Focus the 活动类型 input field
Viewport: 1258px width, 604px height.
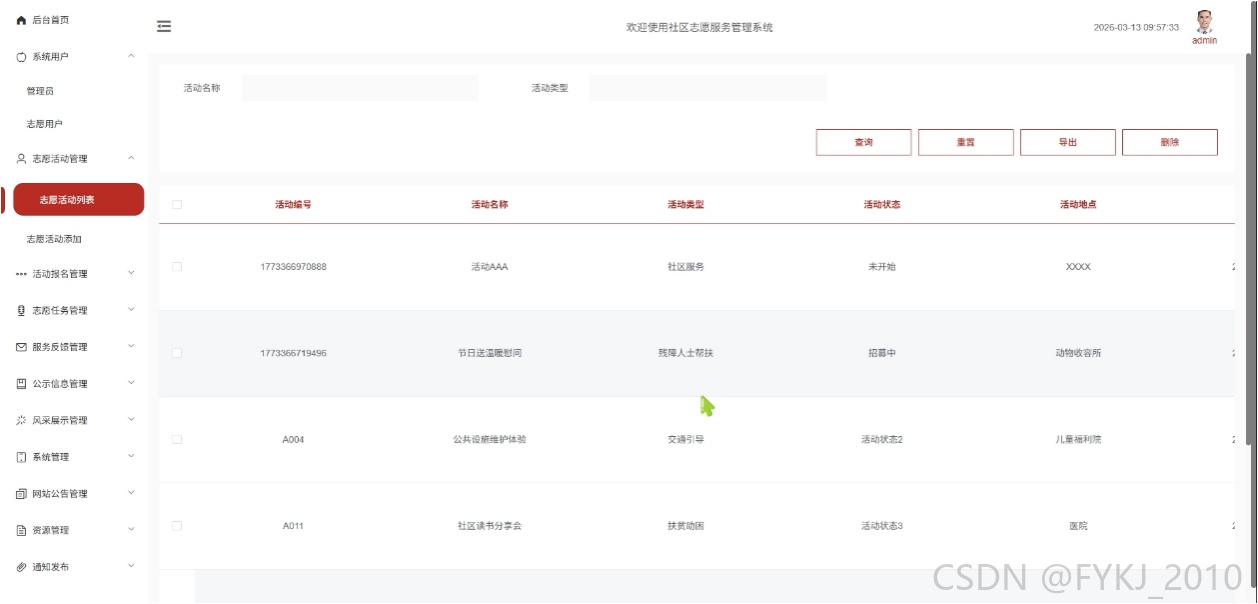tap(708, 88)
